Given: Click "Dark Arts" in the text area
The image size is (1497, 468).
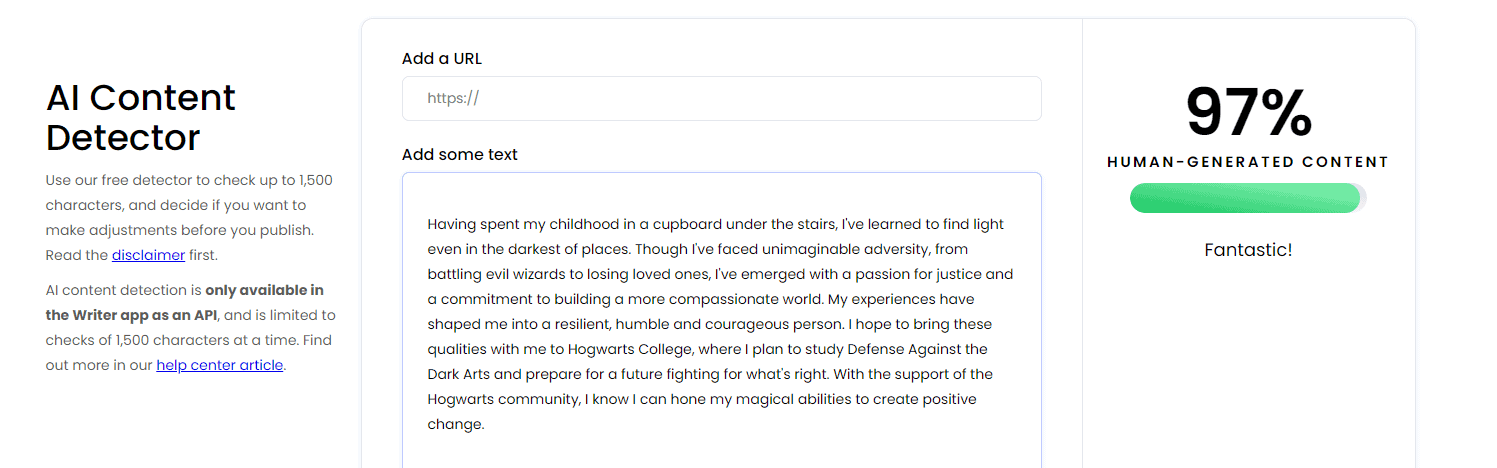Looking at the screenshot, I should 460,374.
